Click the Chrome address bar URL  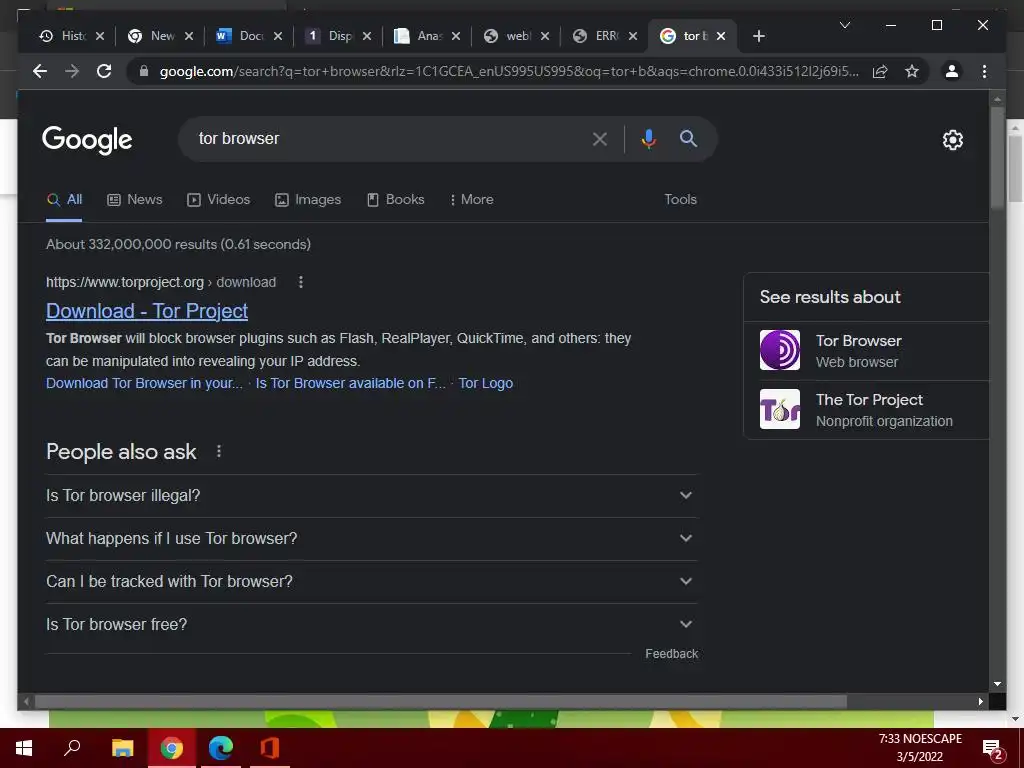click(509, 71)
